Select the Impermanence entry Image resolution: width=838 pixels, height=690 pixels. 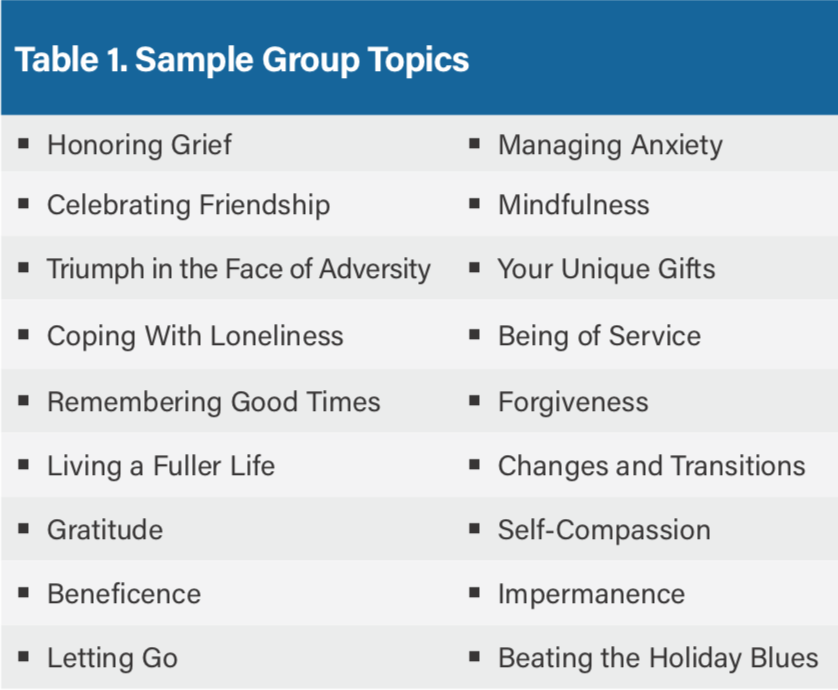point(591,594)
